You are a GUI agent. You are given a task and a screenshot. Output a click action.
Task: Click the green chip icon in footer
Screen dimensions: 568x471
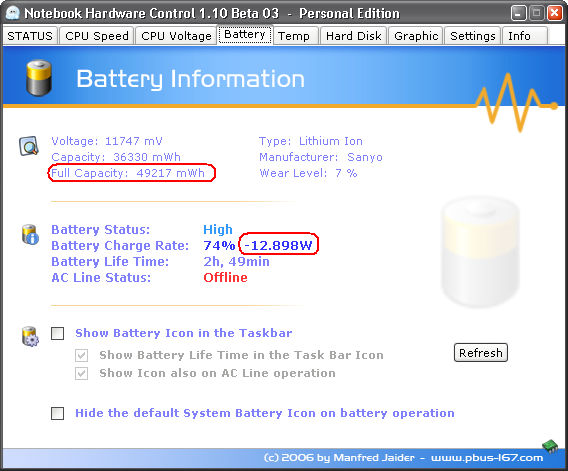(550, 446)
